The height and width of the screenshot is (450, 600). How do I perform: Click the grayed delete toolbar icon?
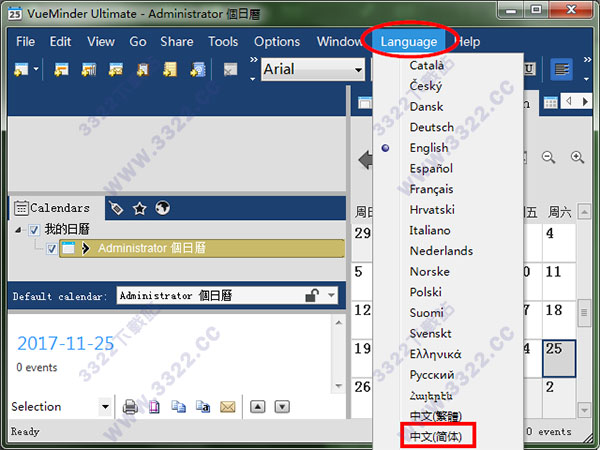point(230,70)
